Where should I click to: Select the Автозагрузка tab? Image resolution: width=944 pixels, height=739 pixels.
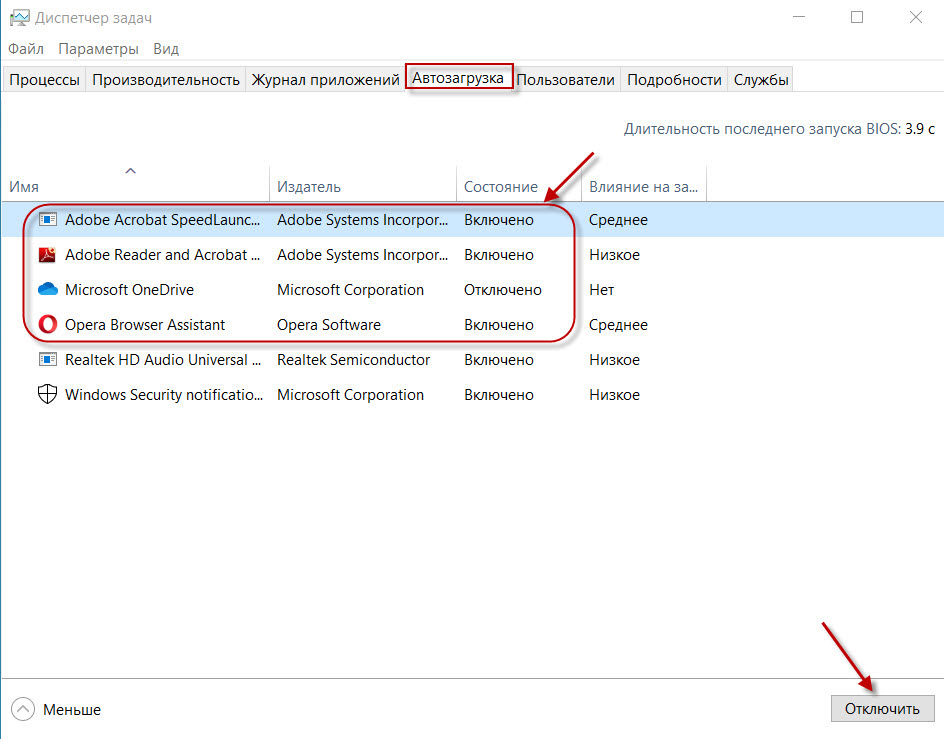[458, 78]
